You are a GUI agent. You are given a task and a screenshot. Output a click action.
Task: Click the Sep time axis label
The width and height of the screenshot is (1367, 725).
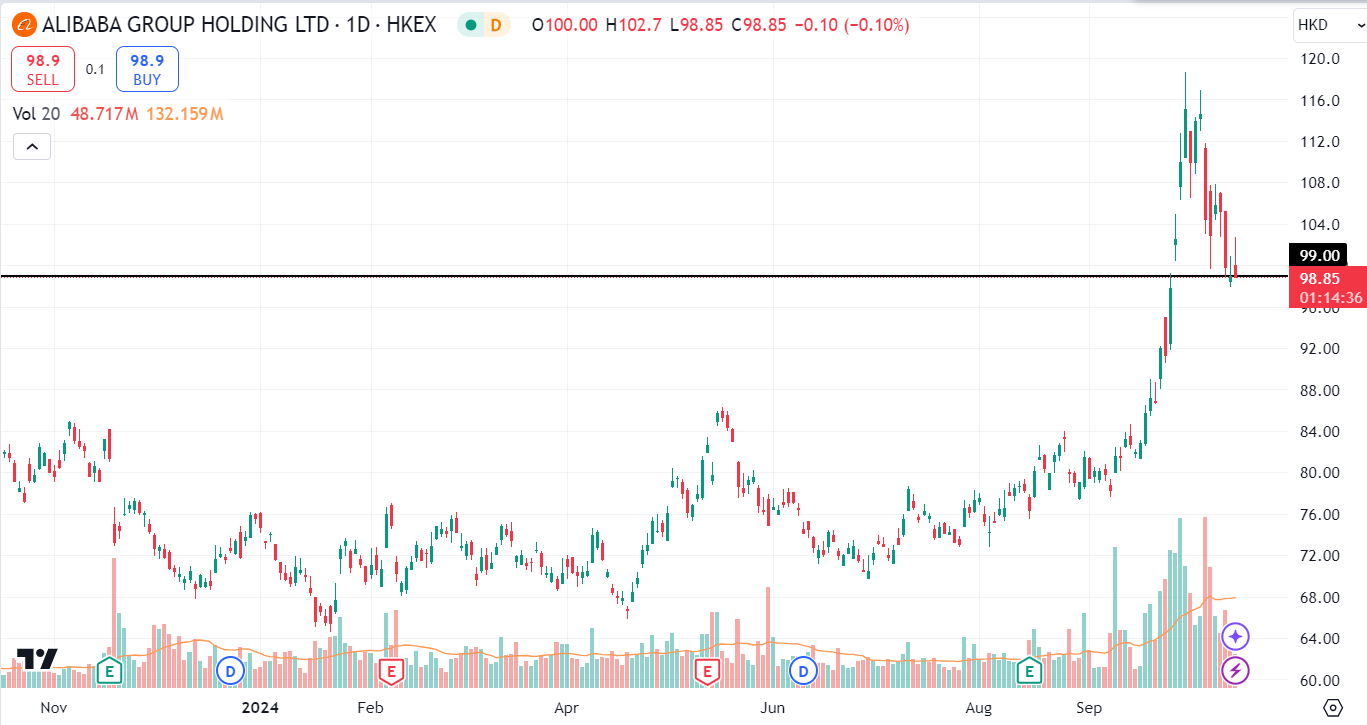(1089, 708)
